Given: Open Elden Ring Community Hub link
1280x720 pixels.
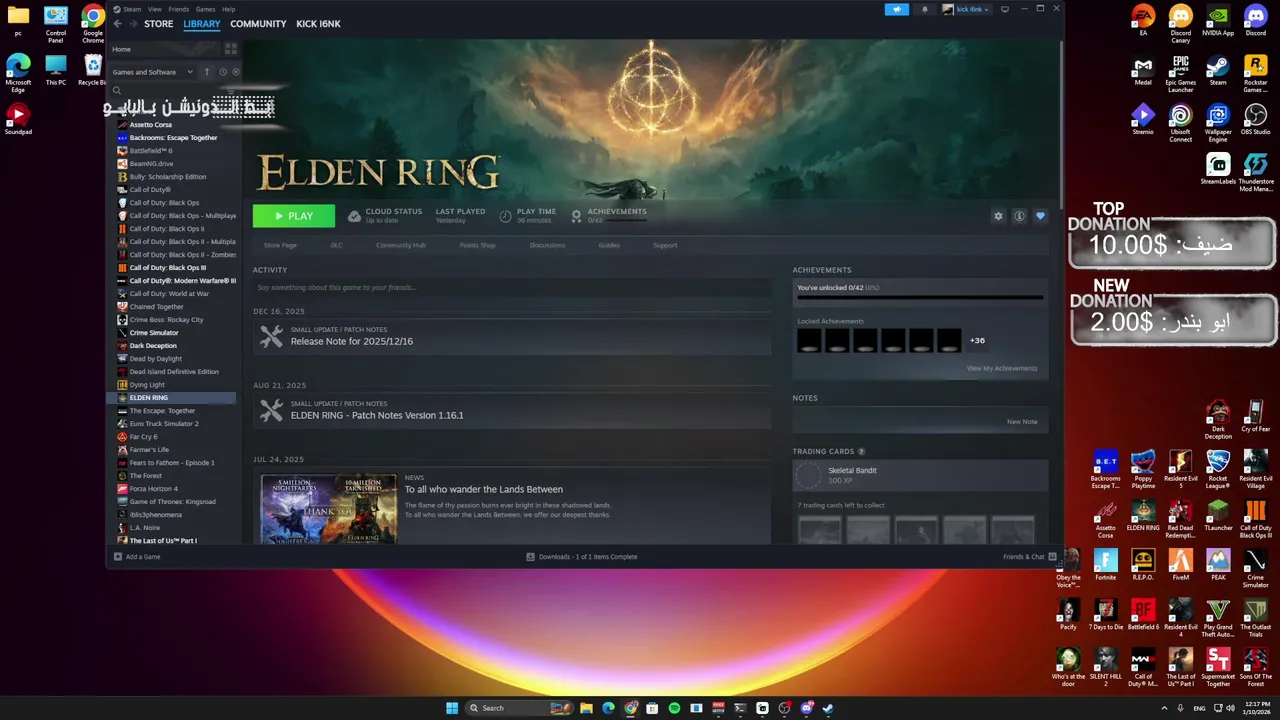Looking at the screenshot, I should 400,245.
